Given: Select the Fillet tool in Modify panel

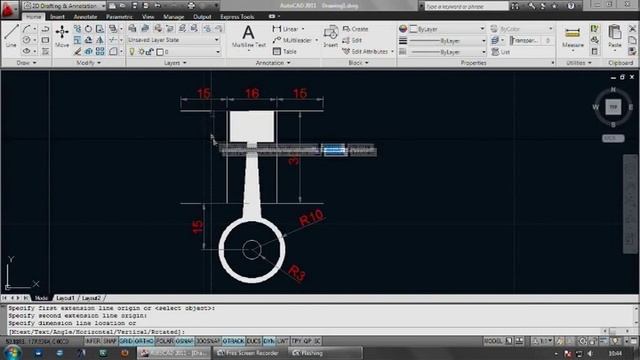Looking at the screenshot, I should point(113,52).
